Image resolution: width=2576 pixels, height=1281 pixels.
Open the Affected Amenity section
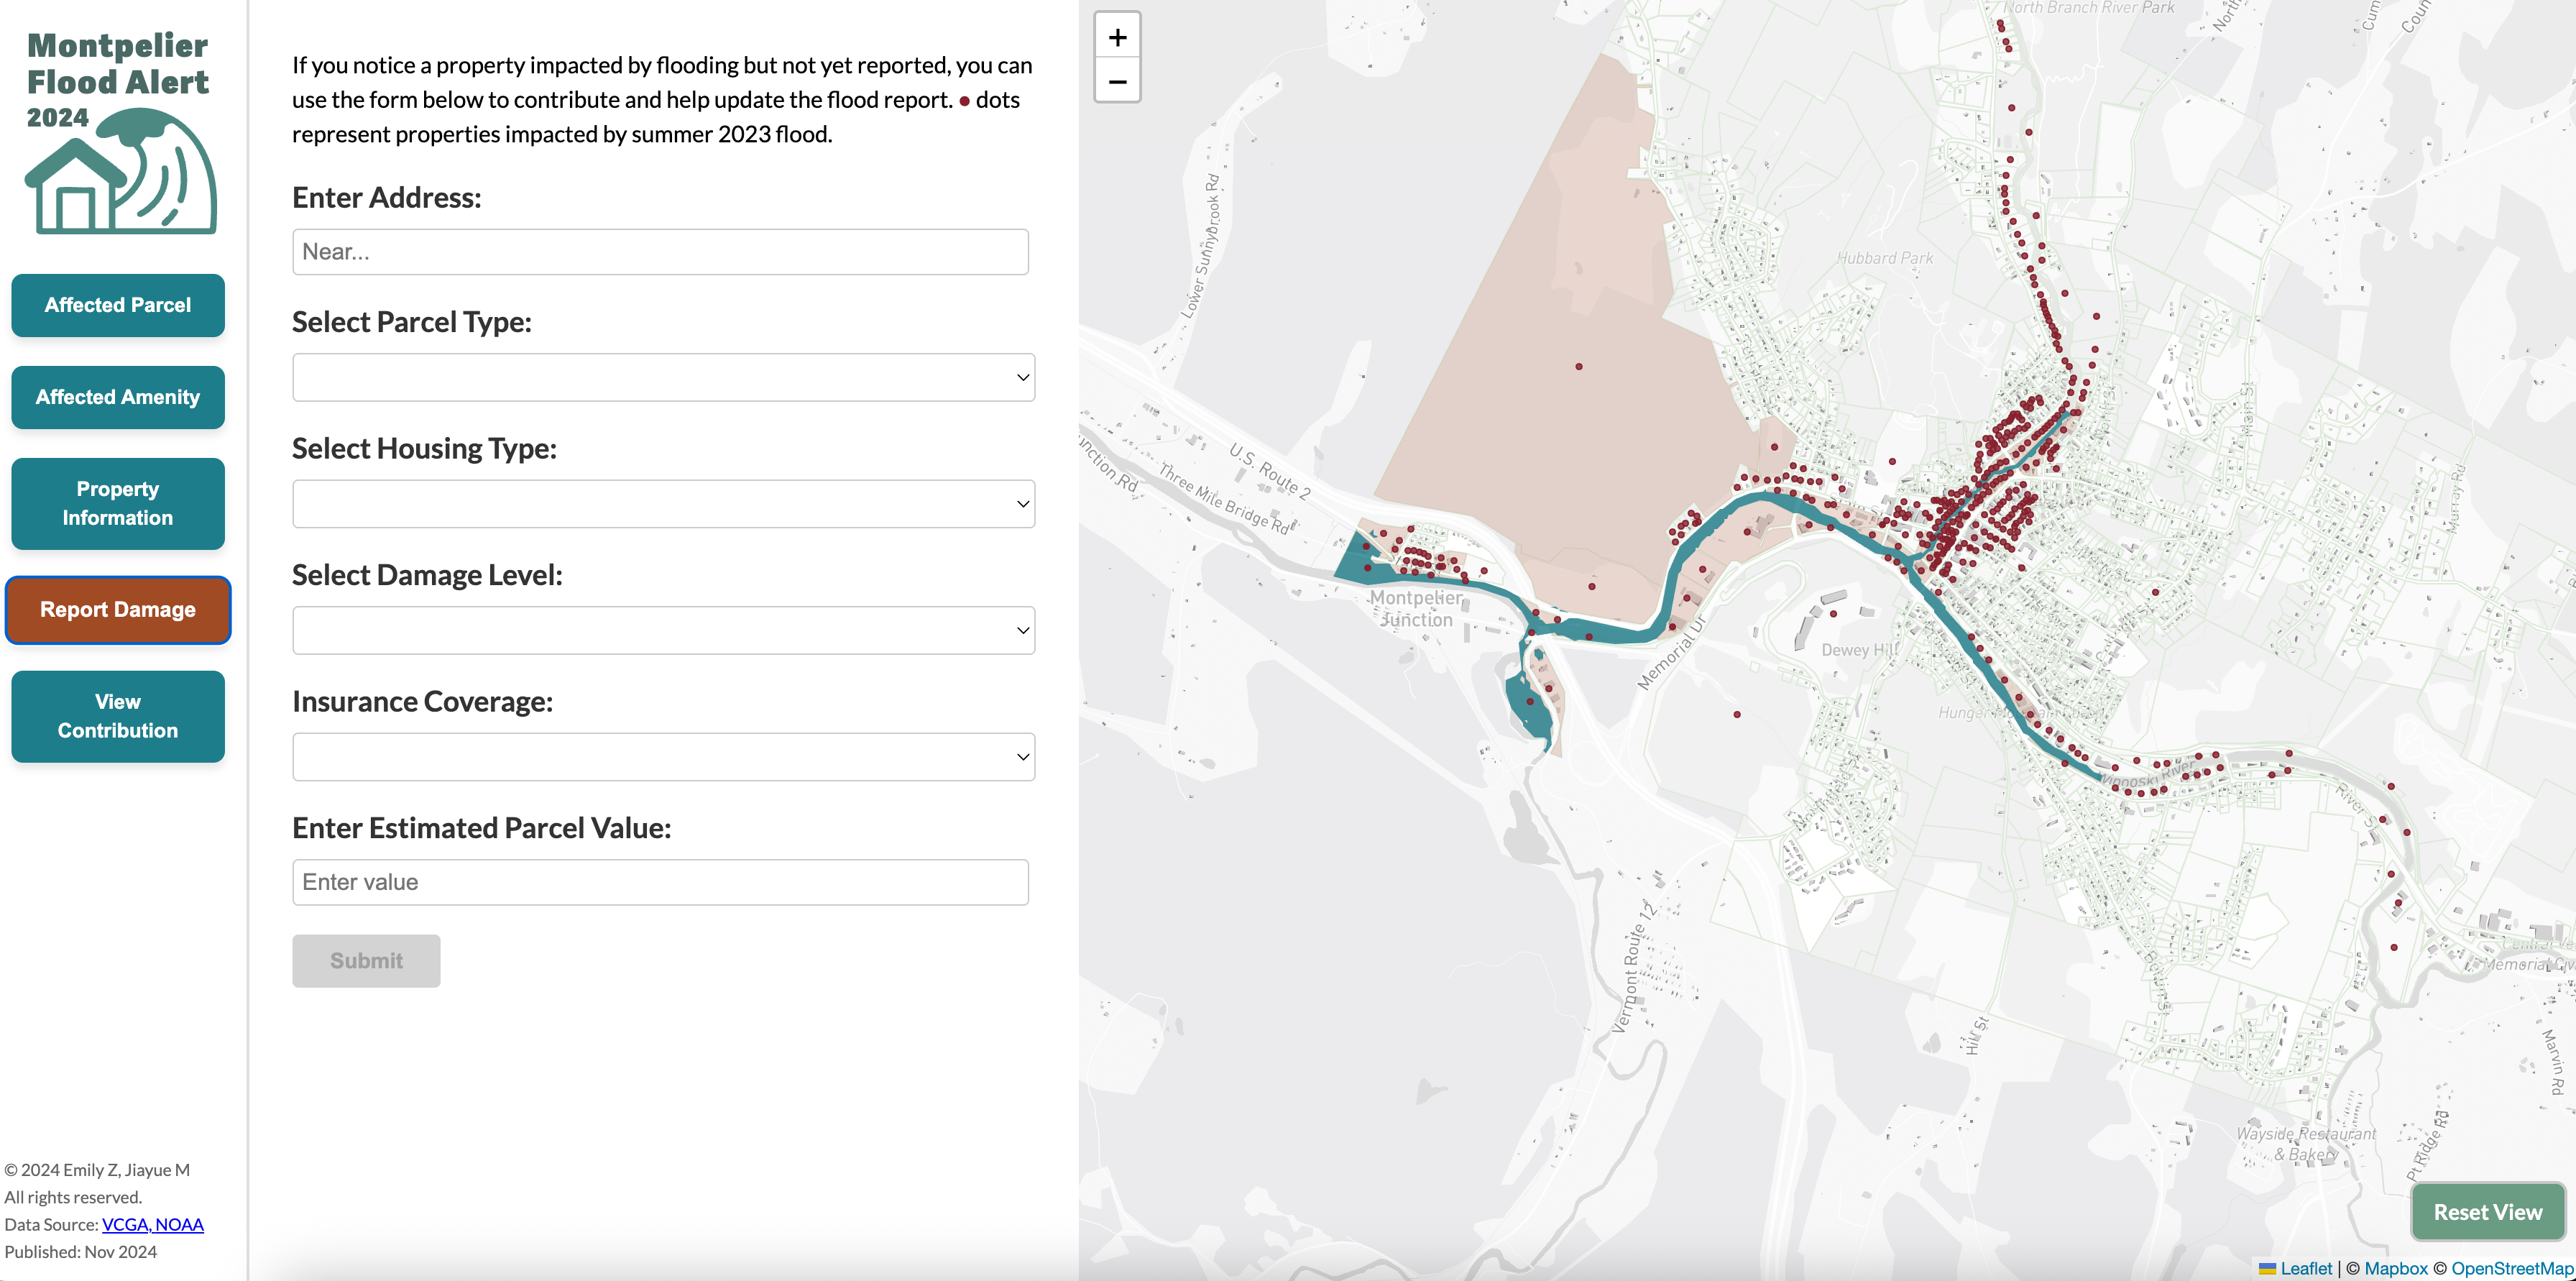118,397
